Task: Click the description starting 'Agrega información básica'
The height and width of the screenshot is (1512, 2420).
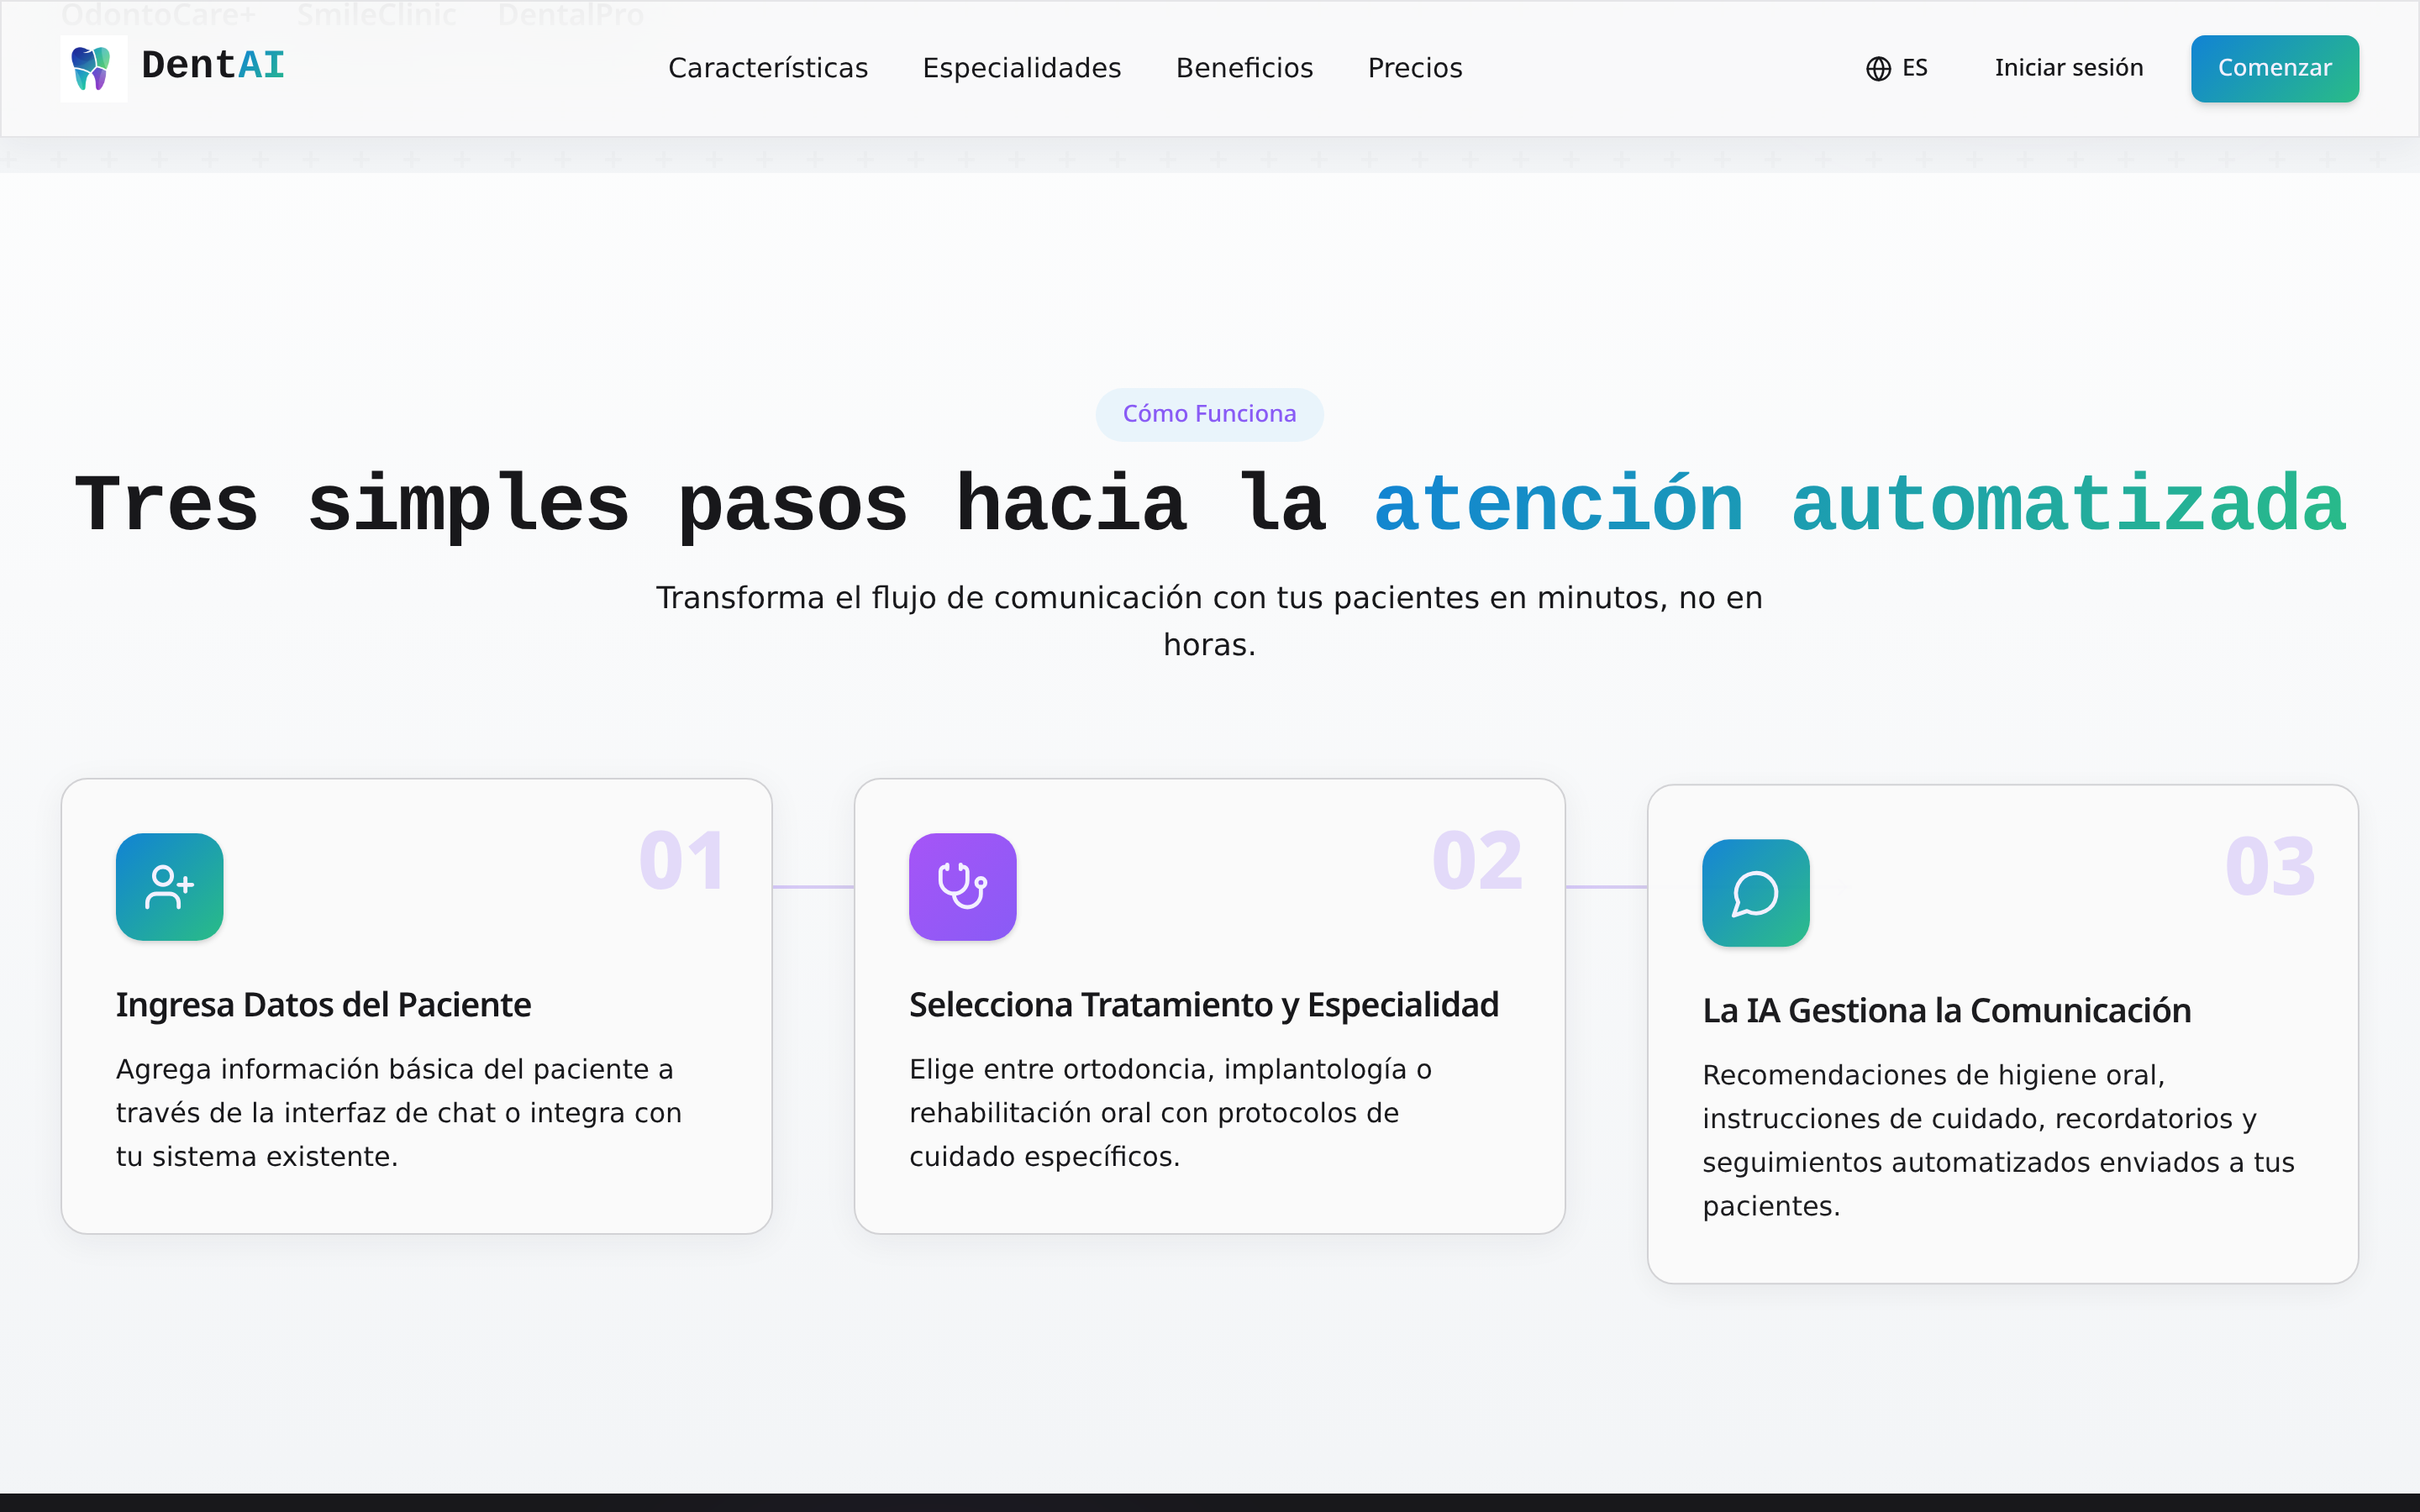Action: (398, 1112)
